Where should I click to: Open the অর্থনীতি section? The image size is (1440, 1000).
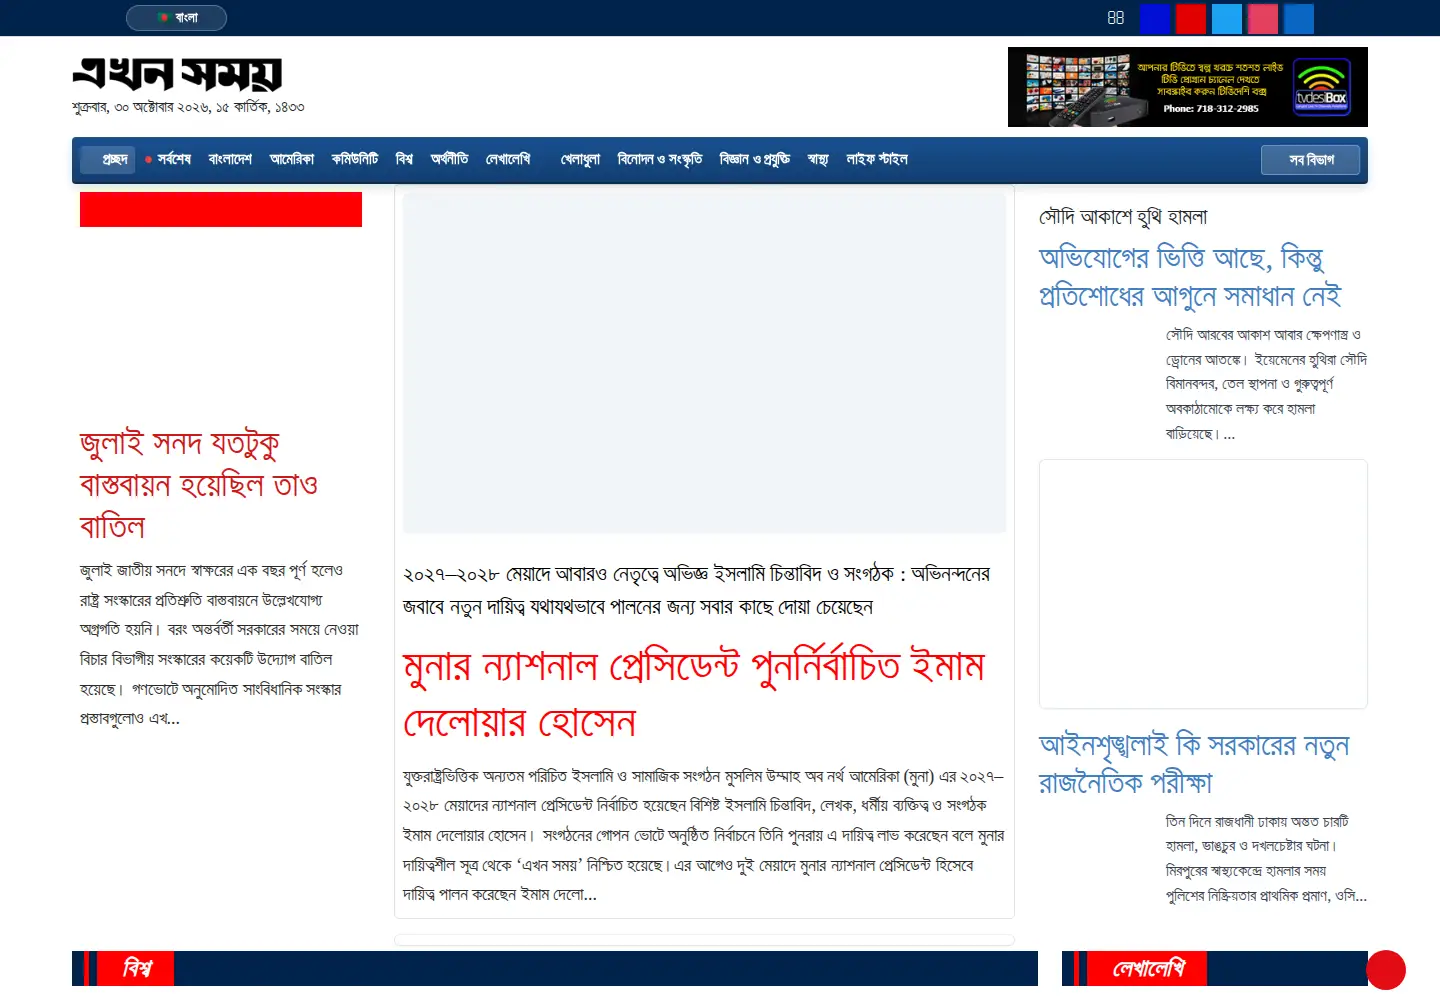tap(449, 159)
